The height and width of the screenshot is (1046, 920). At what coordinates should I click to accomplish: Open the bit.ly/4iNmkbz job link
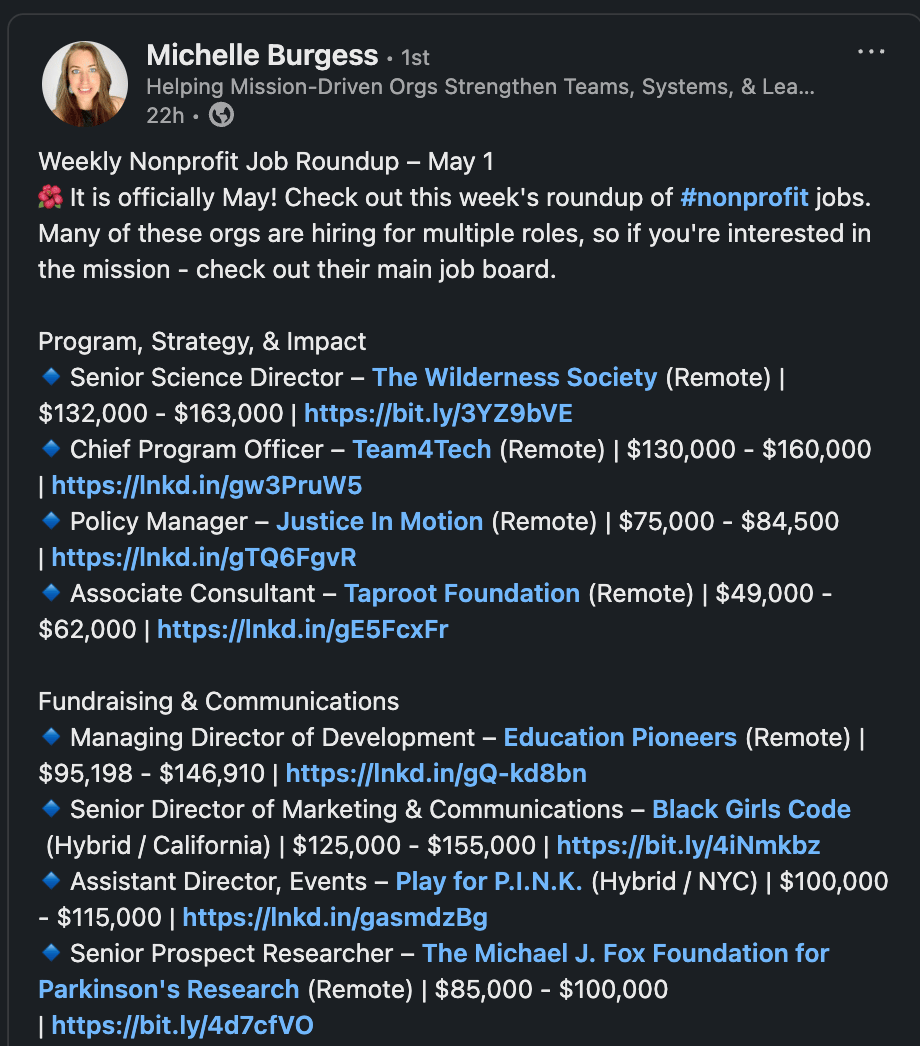pyautogui.click(x=688, y=846)
